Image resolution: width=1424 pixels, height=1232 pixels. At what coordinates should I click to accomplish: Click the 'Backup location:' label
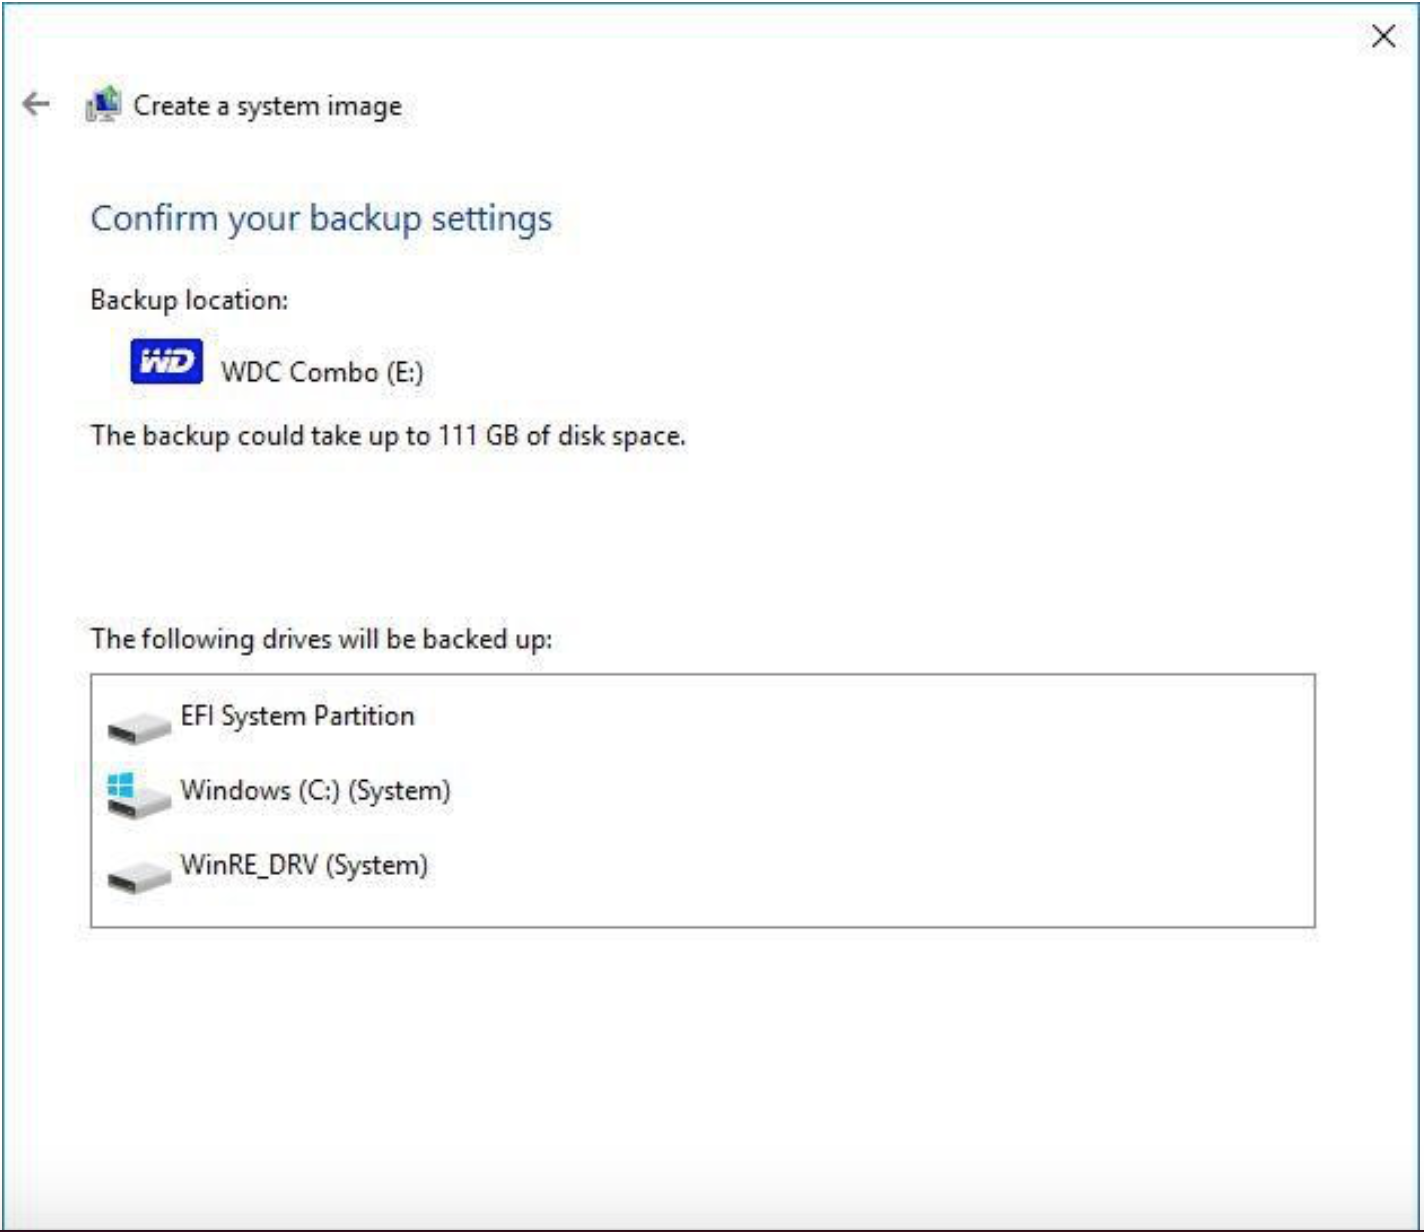pyautogui.click(x=189, y=300)
